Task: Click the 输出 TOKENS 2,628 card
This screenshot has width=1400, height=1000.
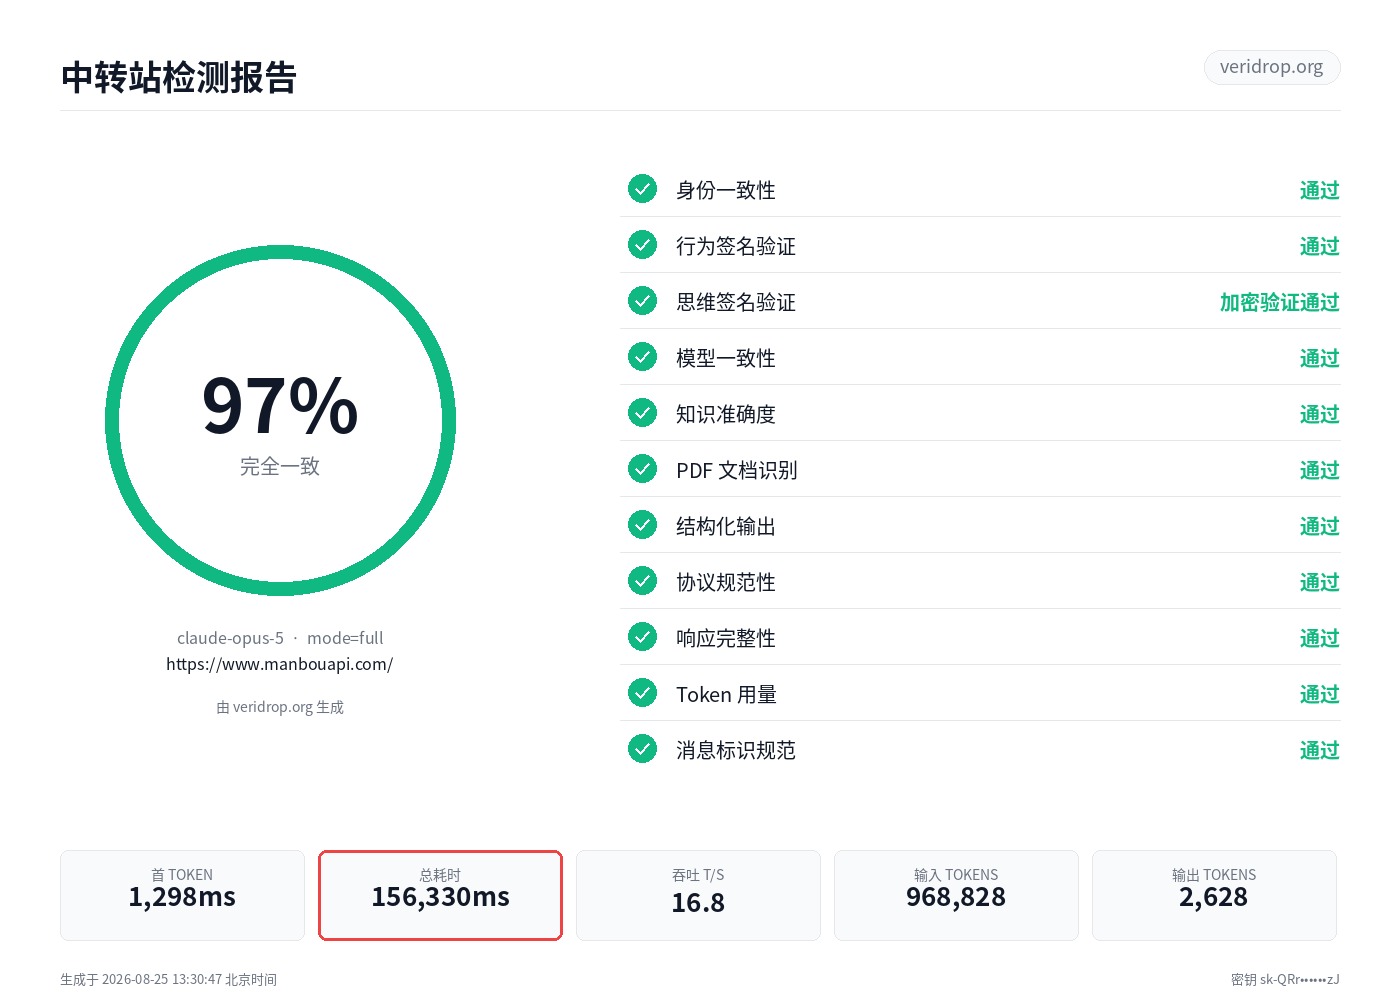Action: point(1214,895)
